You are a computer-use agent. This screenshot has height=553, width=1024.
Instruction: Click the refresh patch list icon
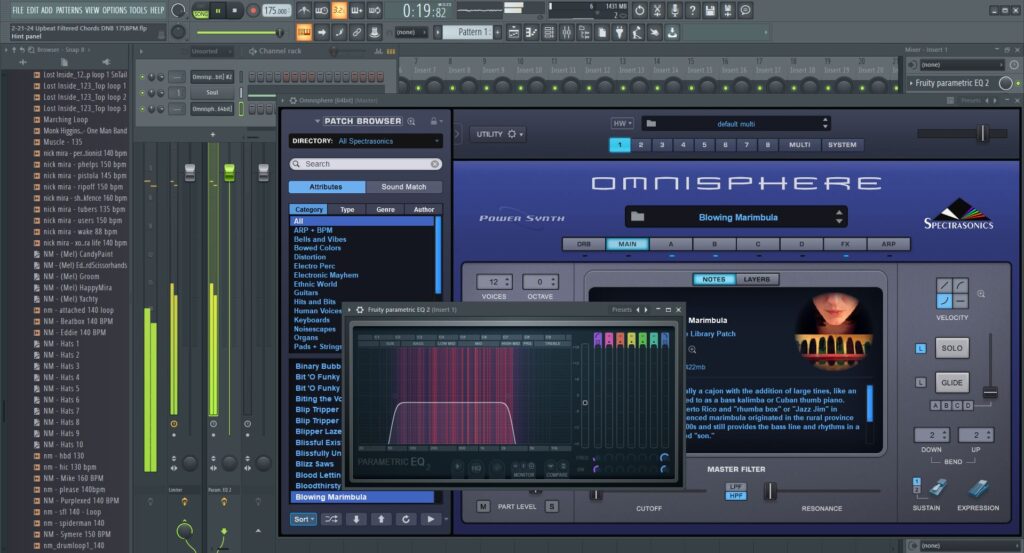click(406, 519)
